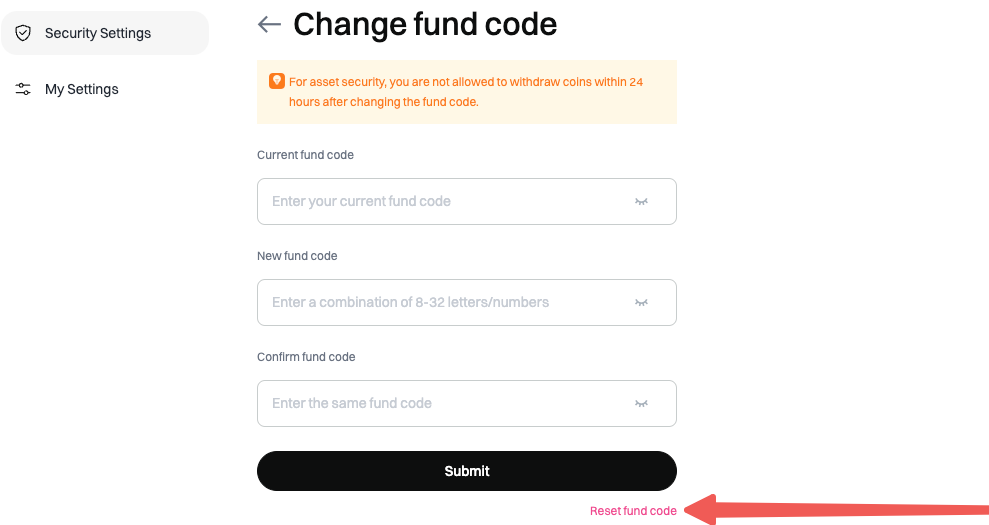
Task: Click the 'Current fund code' field label
Action: (305, 155)
